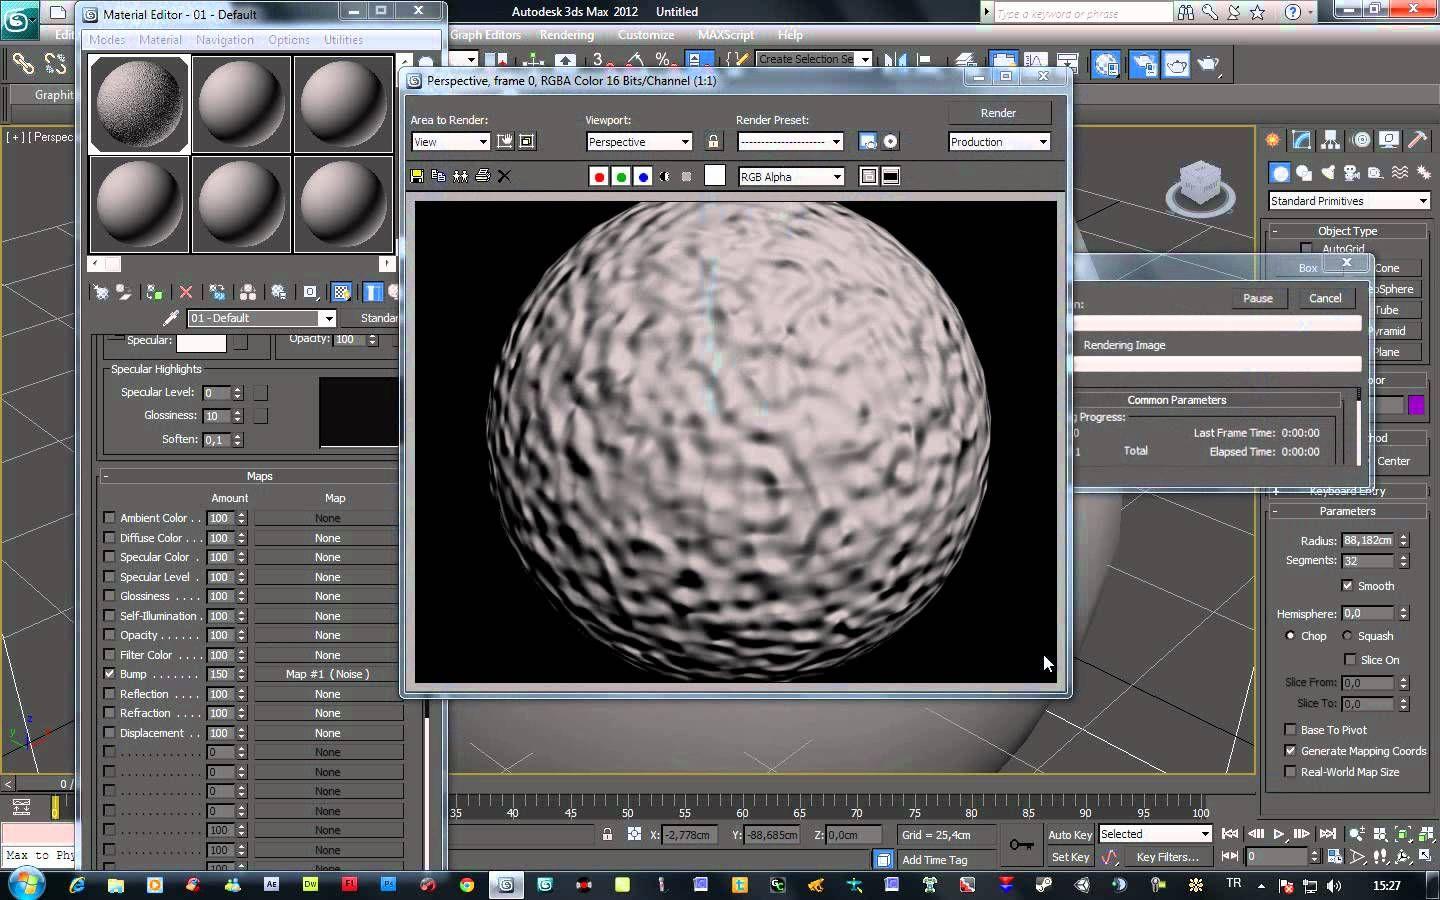Click the Auto Region Selected icon

pos(527,141)
